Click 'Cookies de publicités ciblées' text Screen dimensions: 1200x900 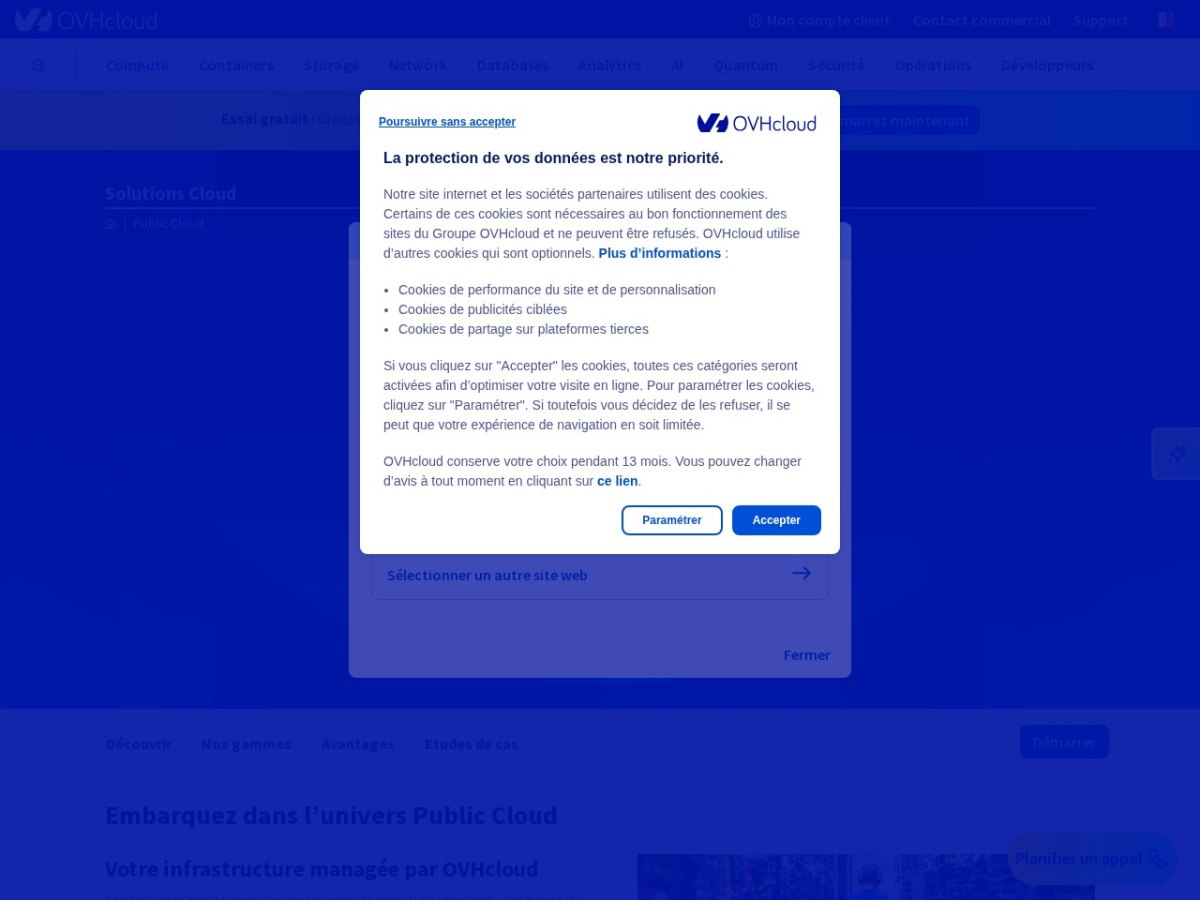(x=482, y=309)
